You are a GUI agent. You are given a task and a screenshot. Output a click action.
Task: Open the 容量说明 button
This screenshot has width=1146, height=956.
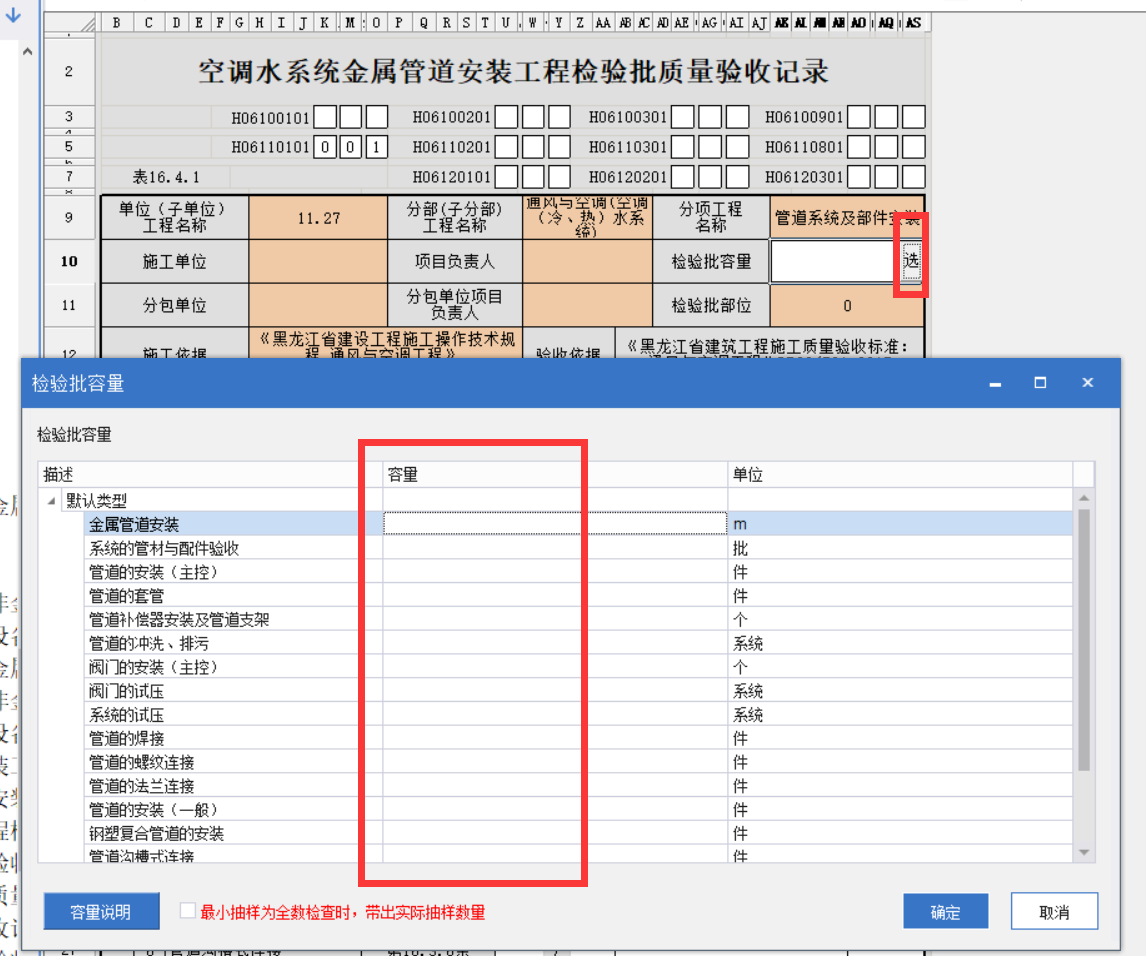coord(101,912)
